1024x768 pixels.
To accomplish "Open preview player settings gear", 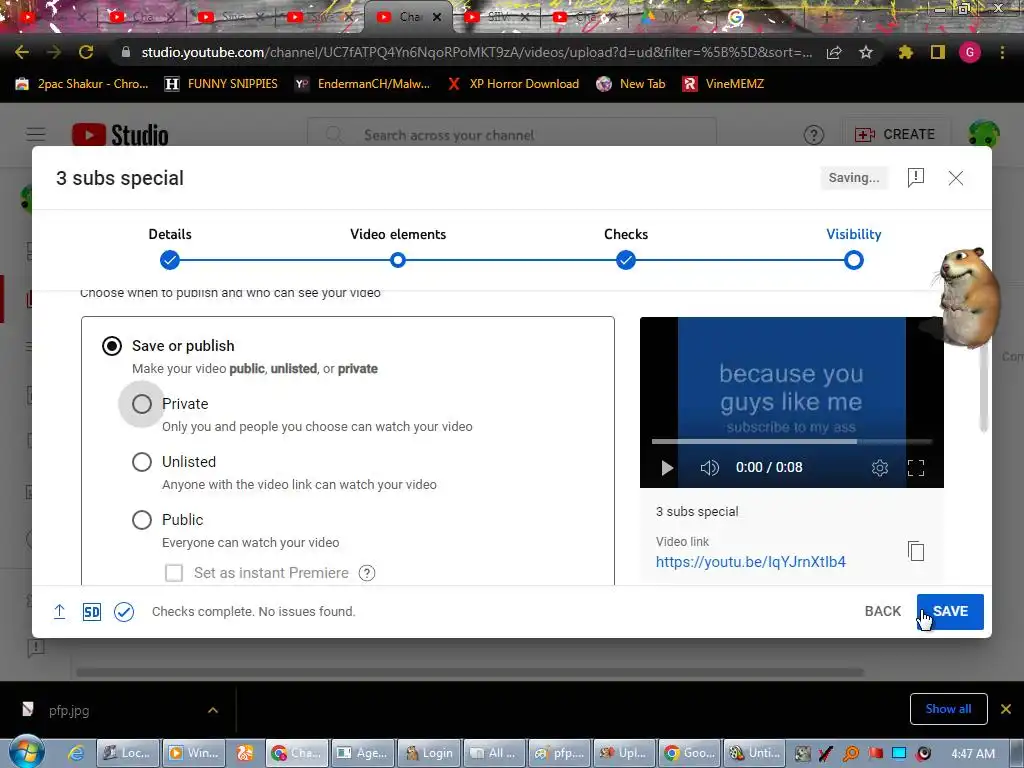I will click(880, 468).
